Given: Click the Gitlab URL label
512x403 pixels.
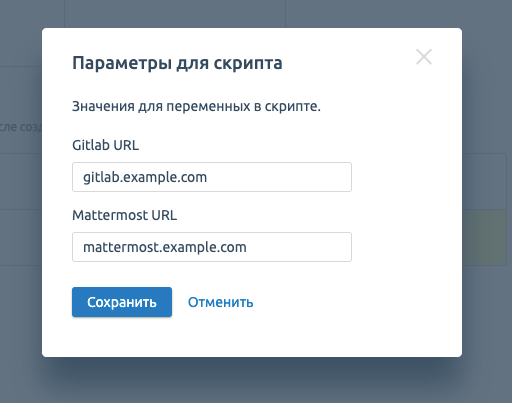Looking at the screenshot, I should click(105, 145).
